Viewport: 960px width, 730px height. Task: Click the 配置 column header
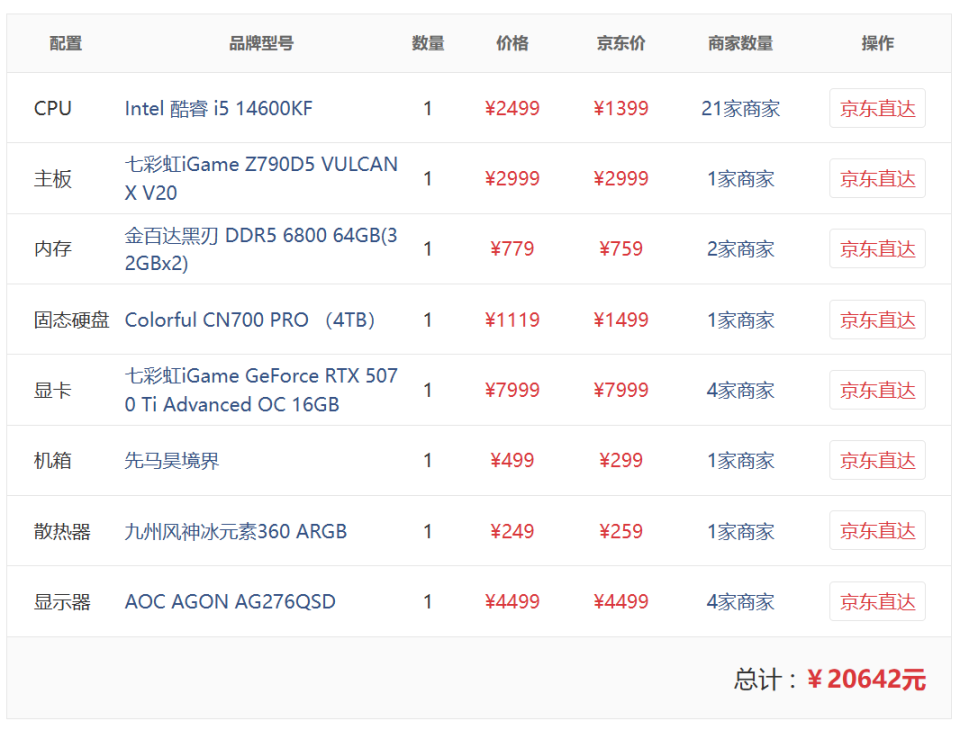66,43
